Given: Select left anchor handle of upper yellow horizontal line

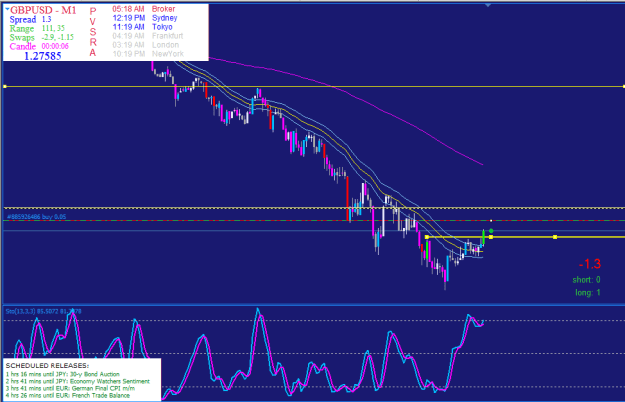Looking at the screenshot, I should pos(5,86).
